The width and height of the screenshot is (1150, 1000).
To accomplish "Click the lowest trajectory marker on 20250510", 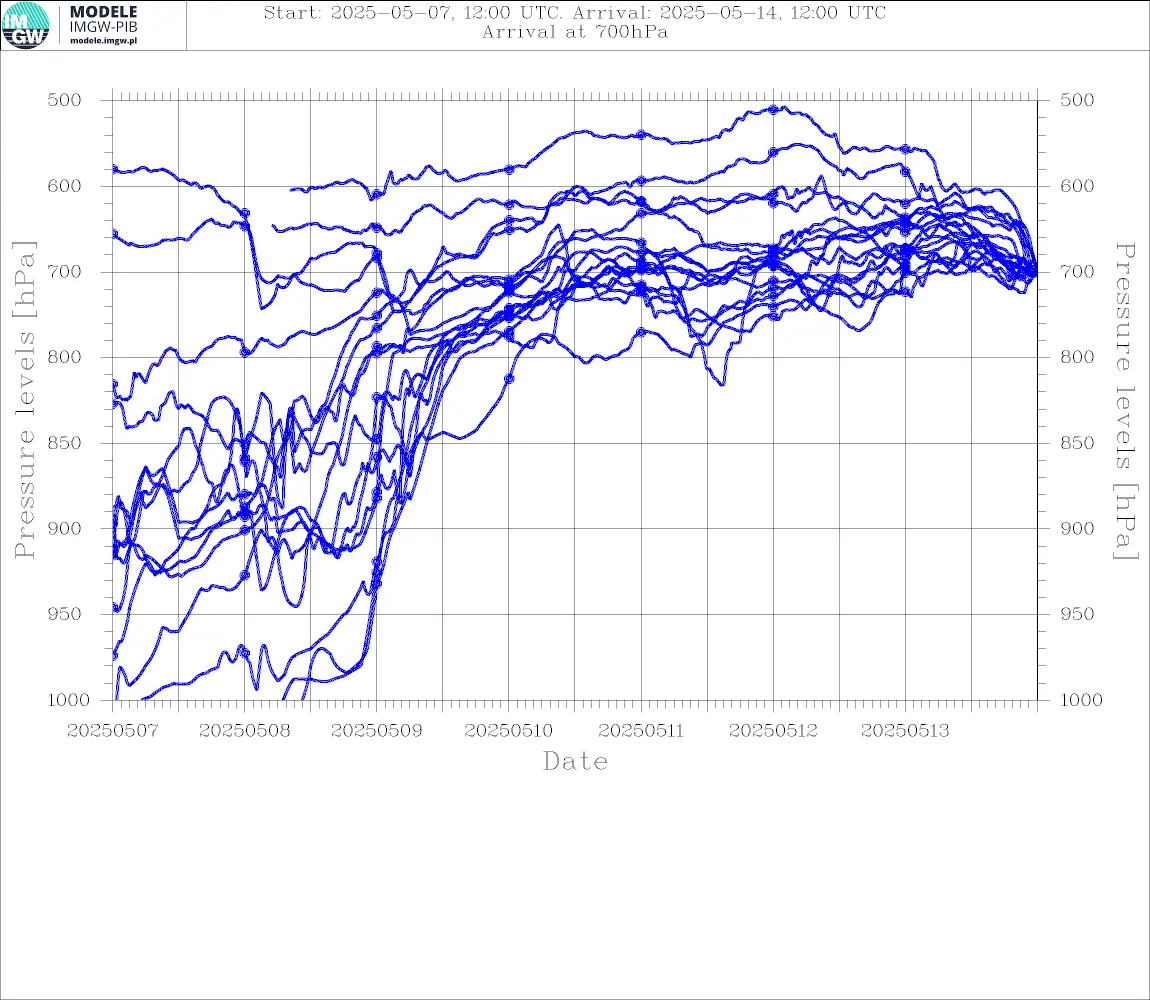I will tap(509, 379).
